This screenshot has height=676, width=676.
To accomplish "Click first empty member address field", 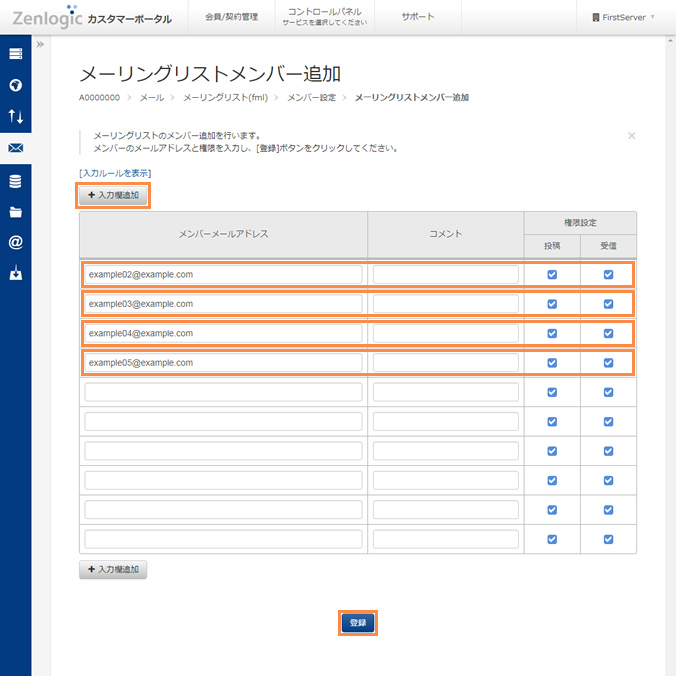I will pyautogui.click(x=223, y=392).
